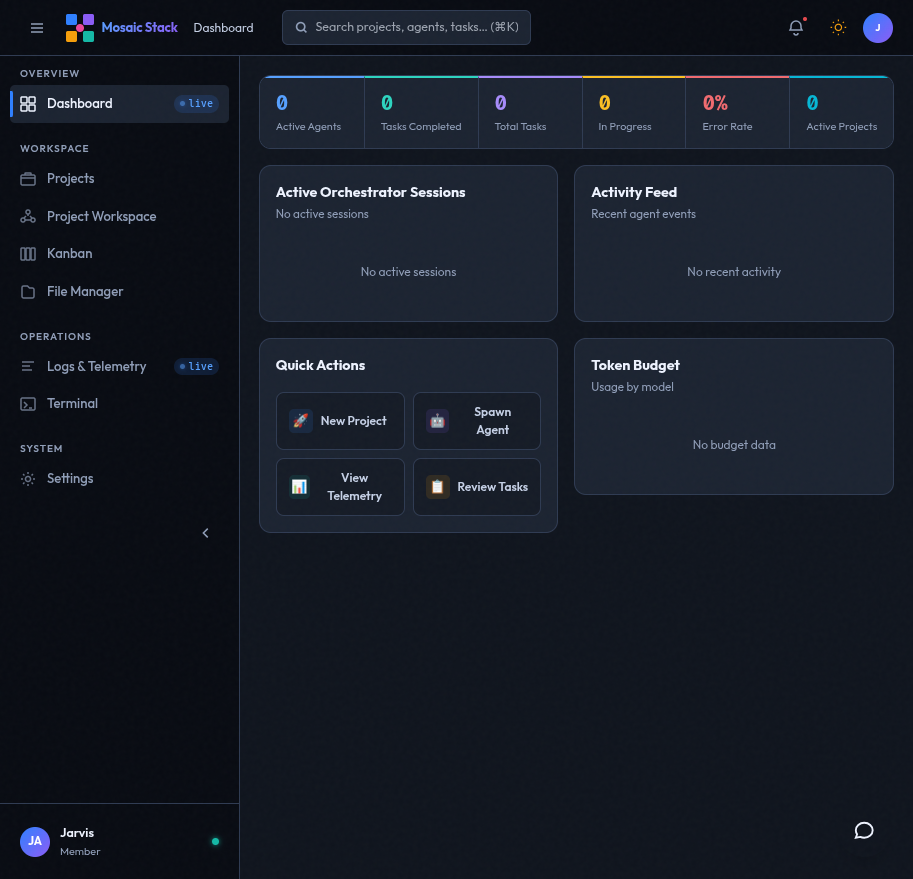Click the Kanban board icon
Image resolution: width=913 pixels, height=879 pixels.
click(28, 254)
